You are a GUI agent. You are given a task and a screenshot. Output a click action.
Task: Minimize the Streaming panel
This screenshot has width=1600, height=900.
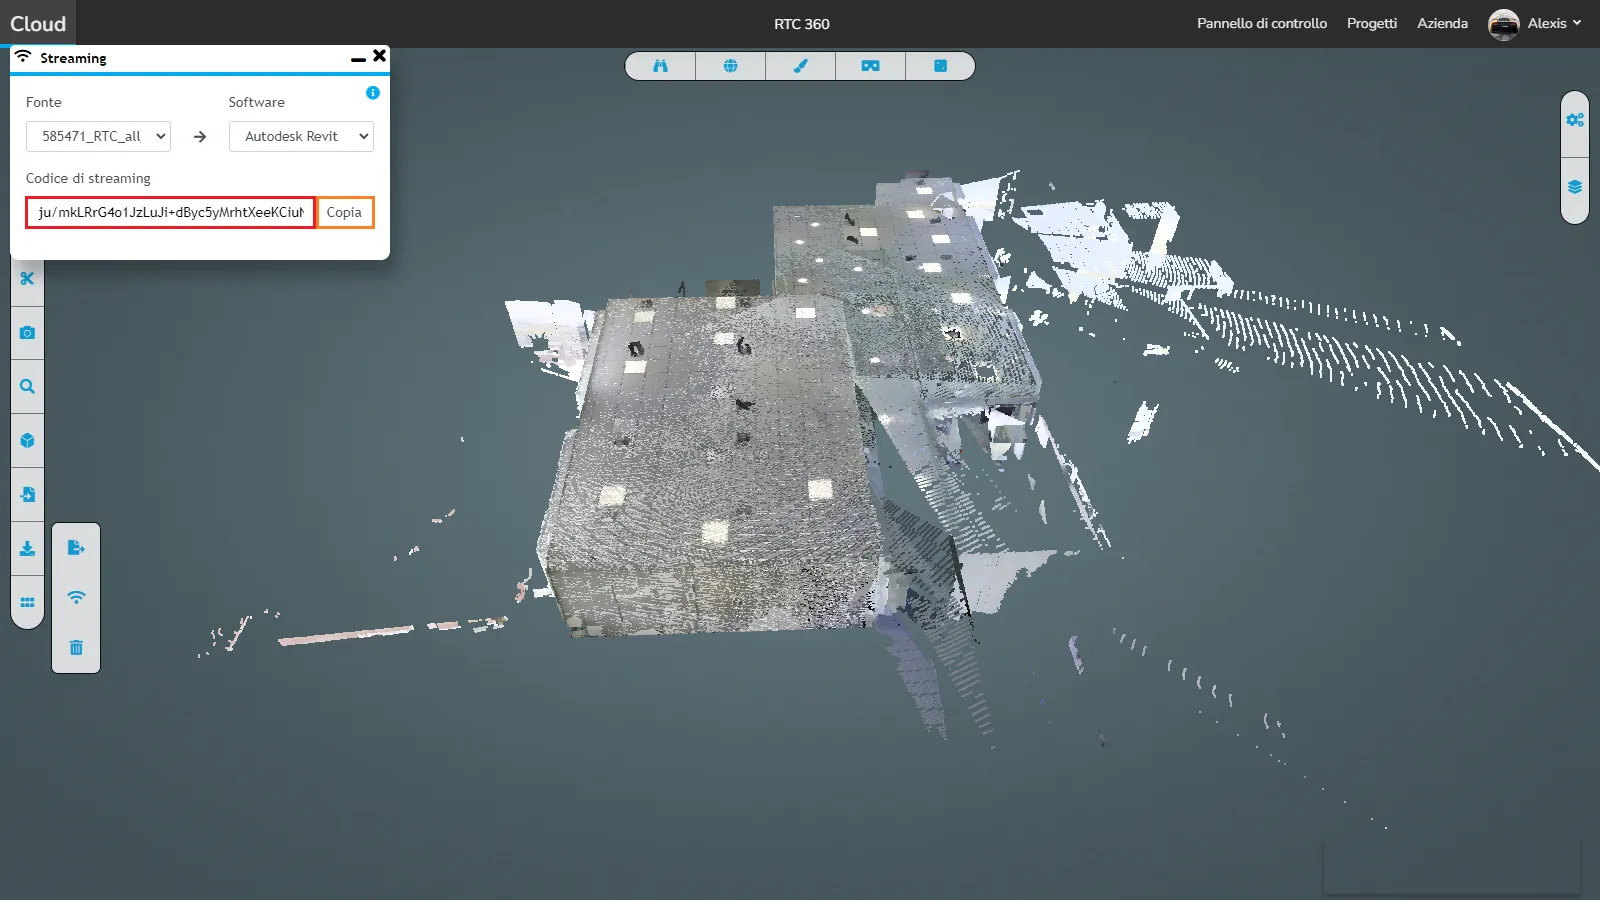point(358,60)
